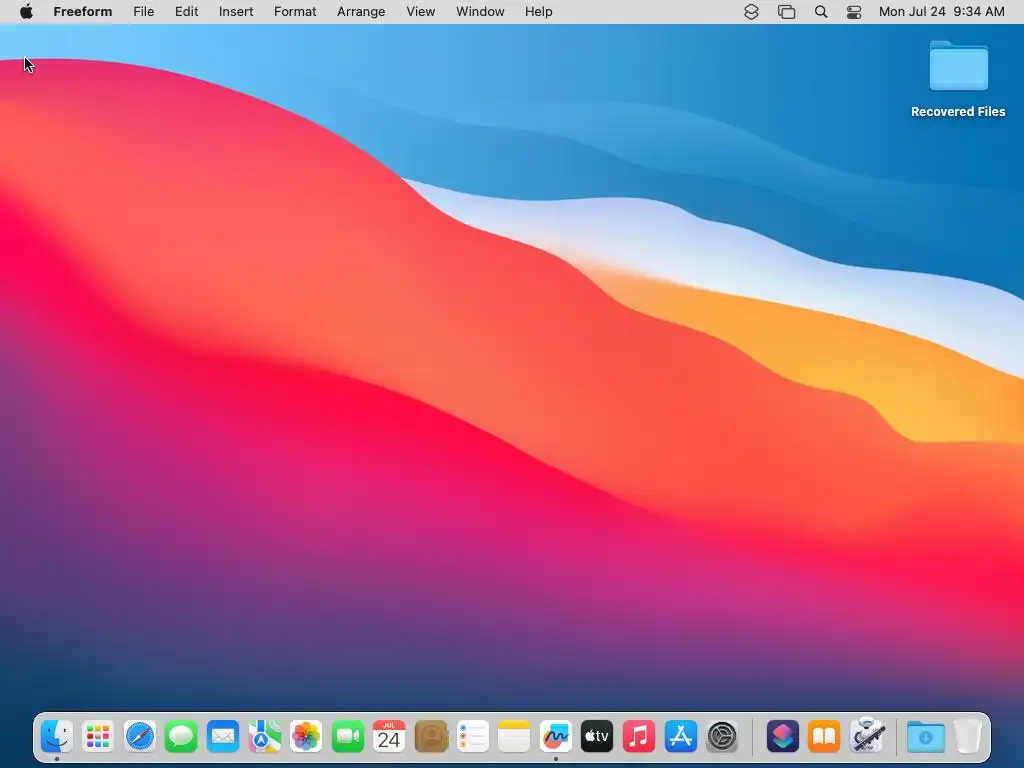Open Reminders app in the Dock
The height and width of the screenshot is (768, 1024).
pos(472,737)
